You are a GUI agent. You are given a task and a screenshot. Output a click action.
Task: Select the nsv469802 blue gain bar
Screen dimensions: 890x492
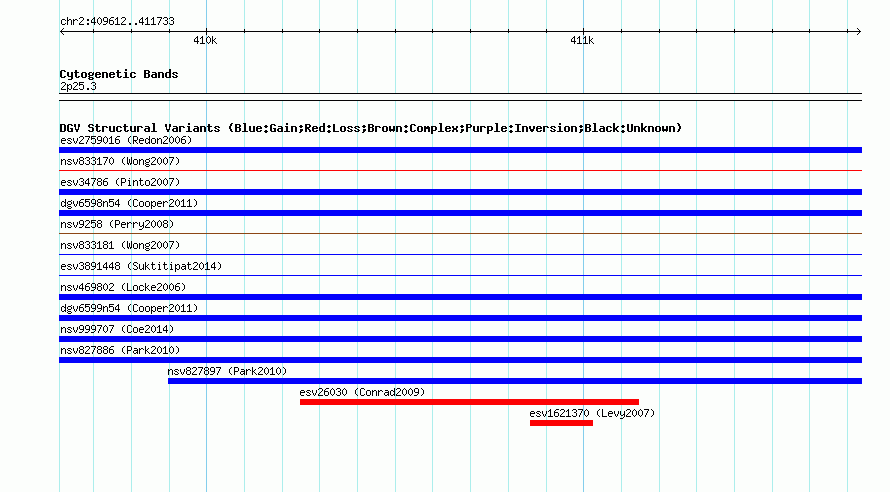coord(460,297)
